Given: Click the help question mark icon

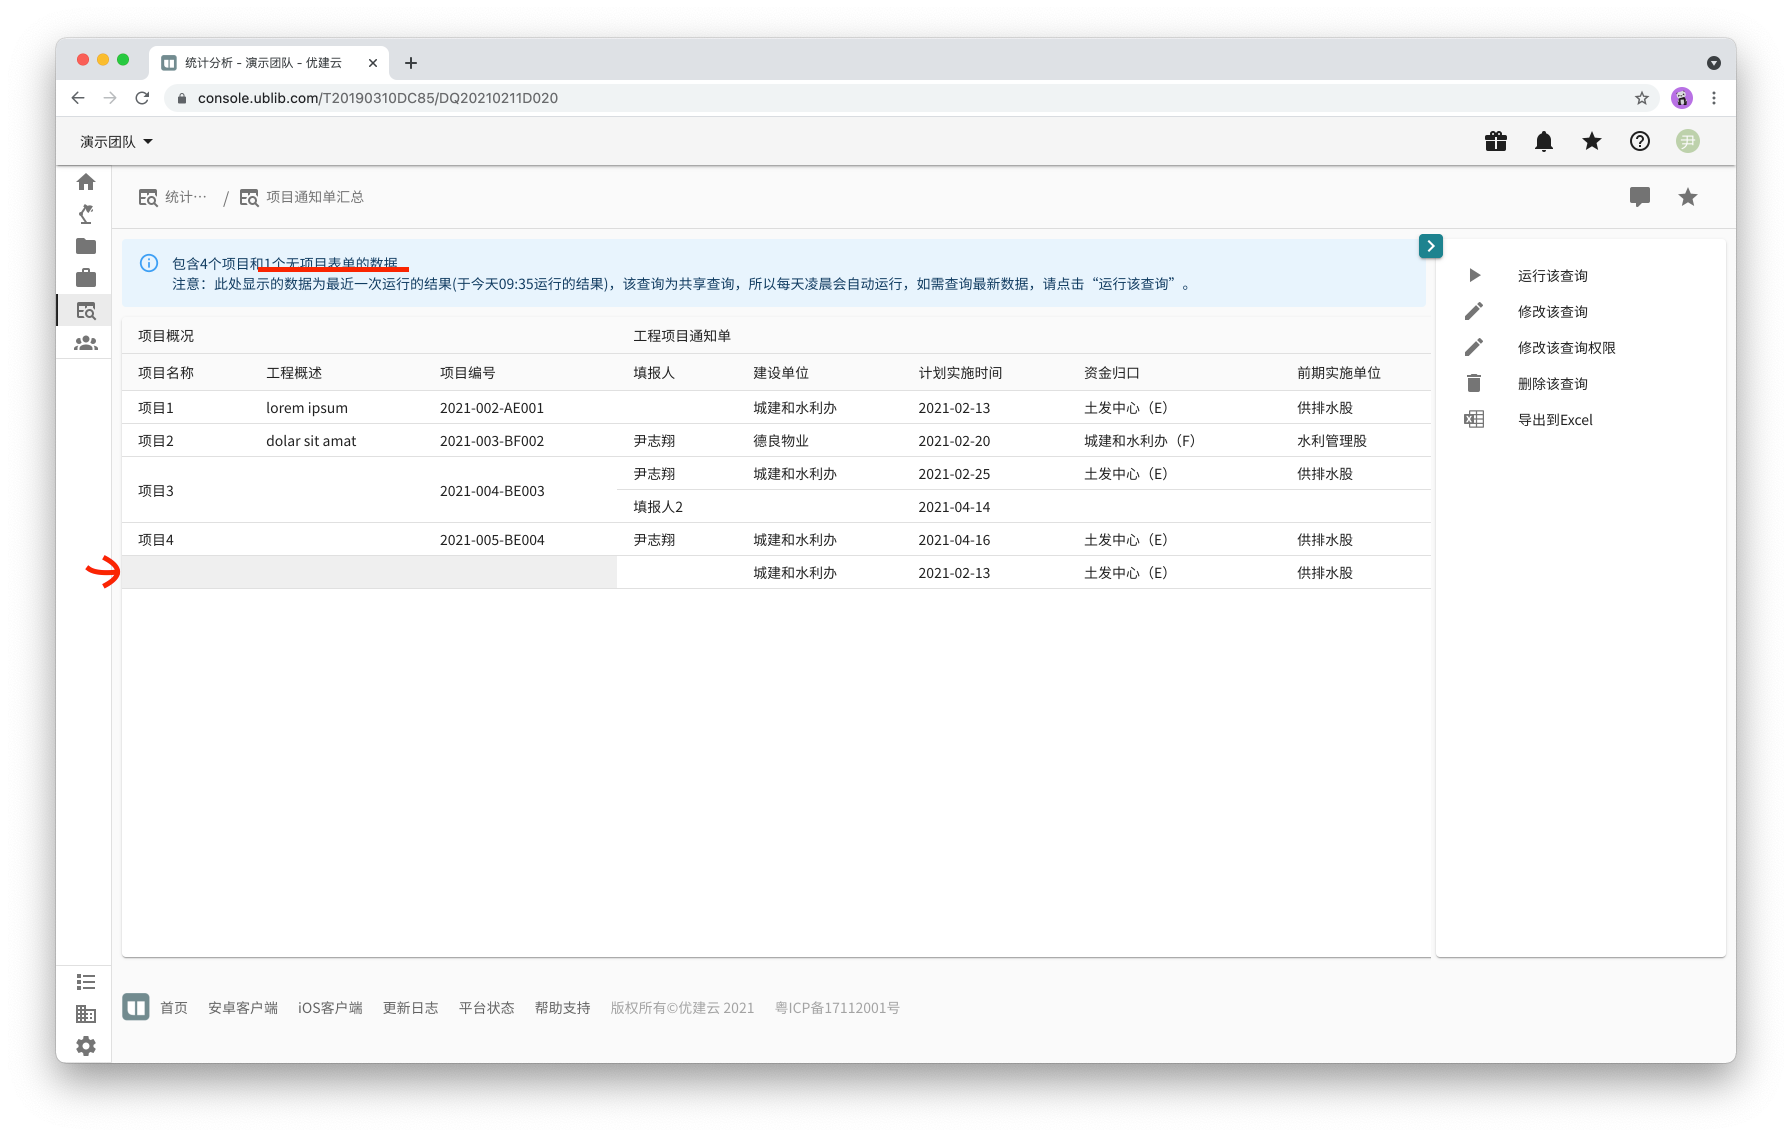Looking at the screenshot, I should (x=1639, y=141).
